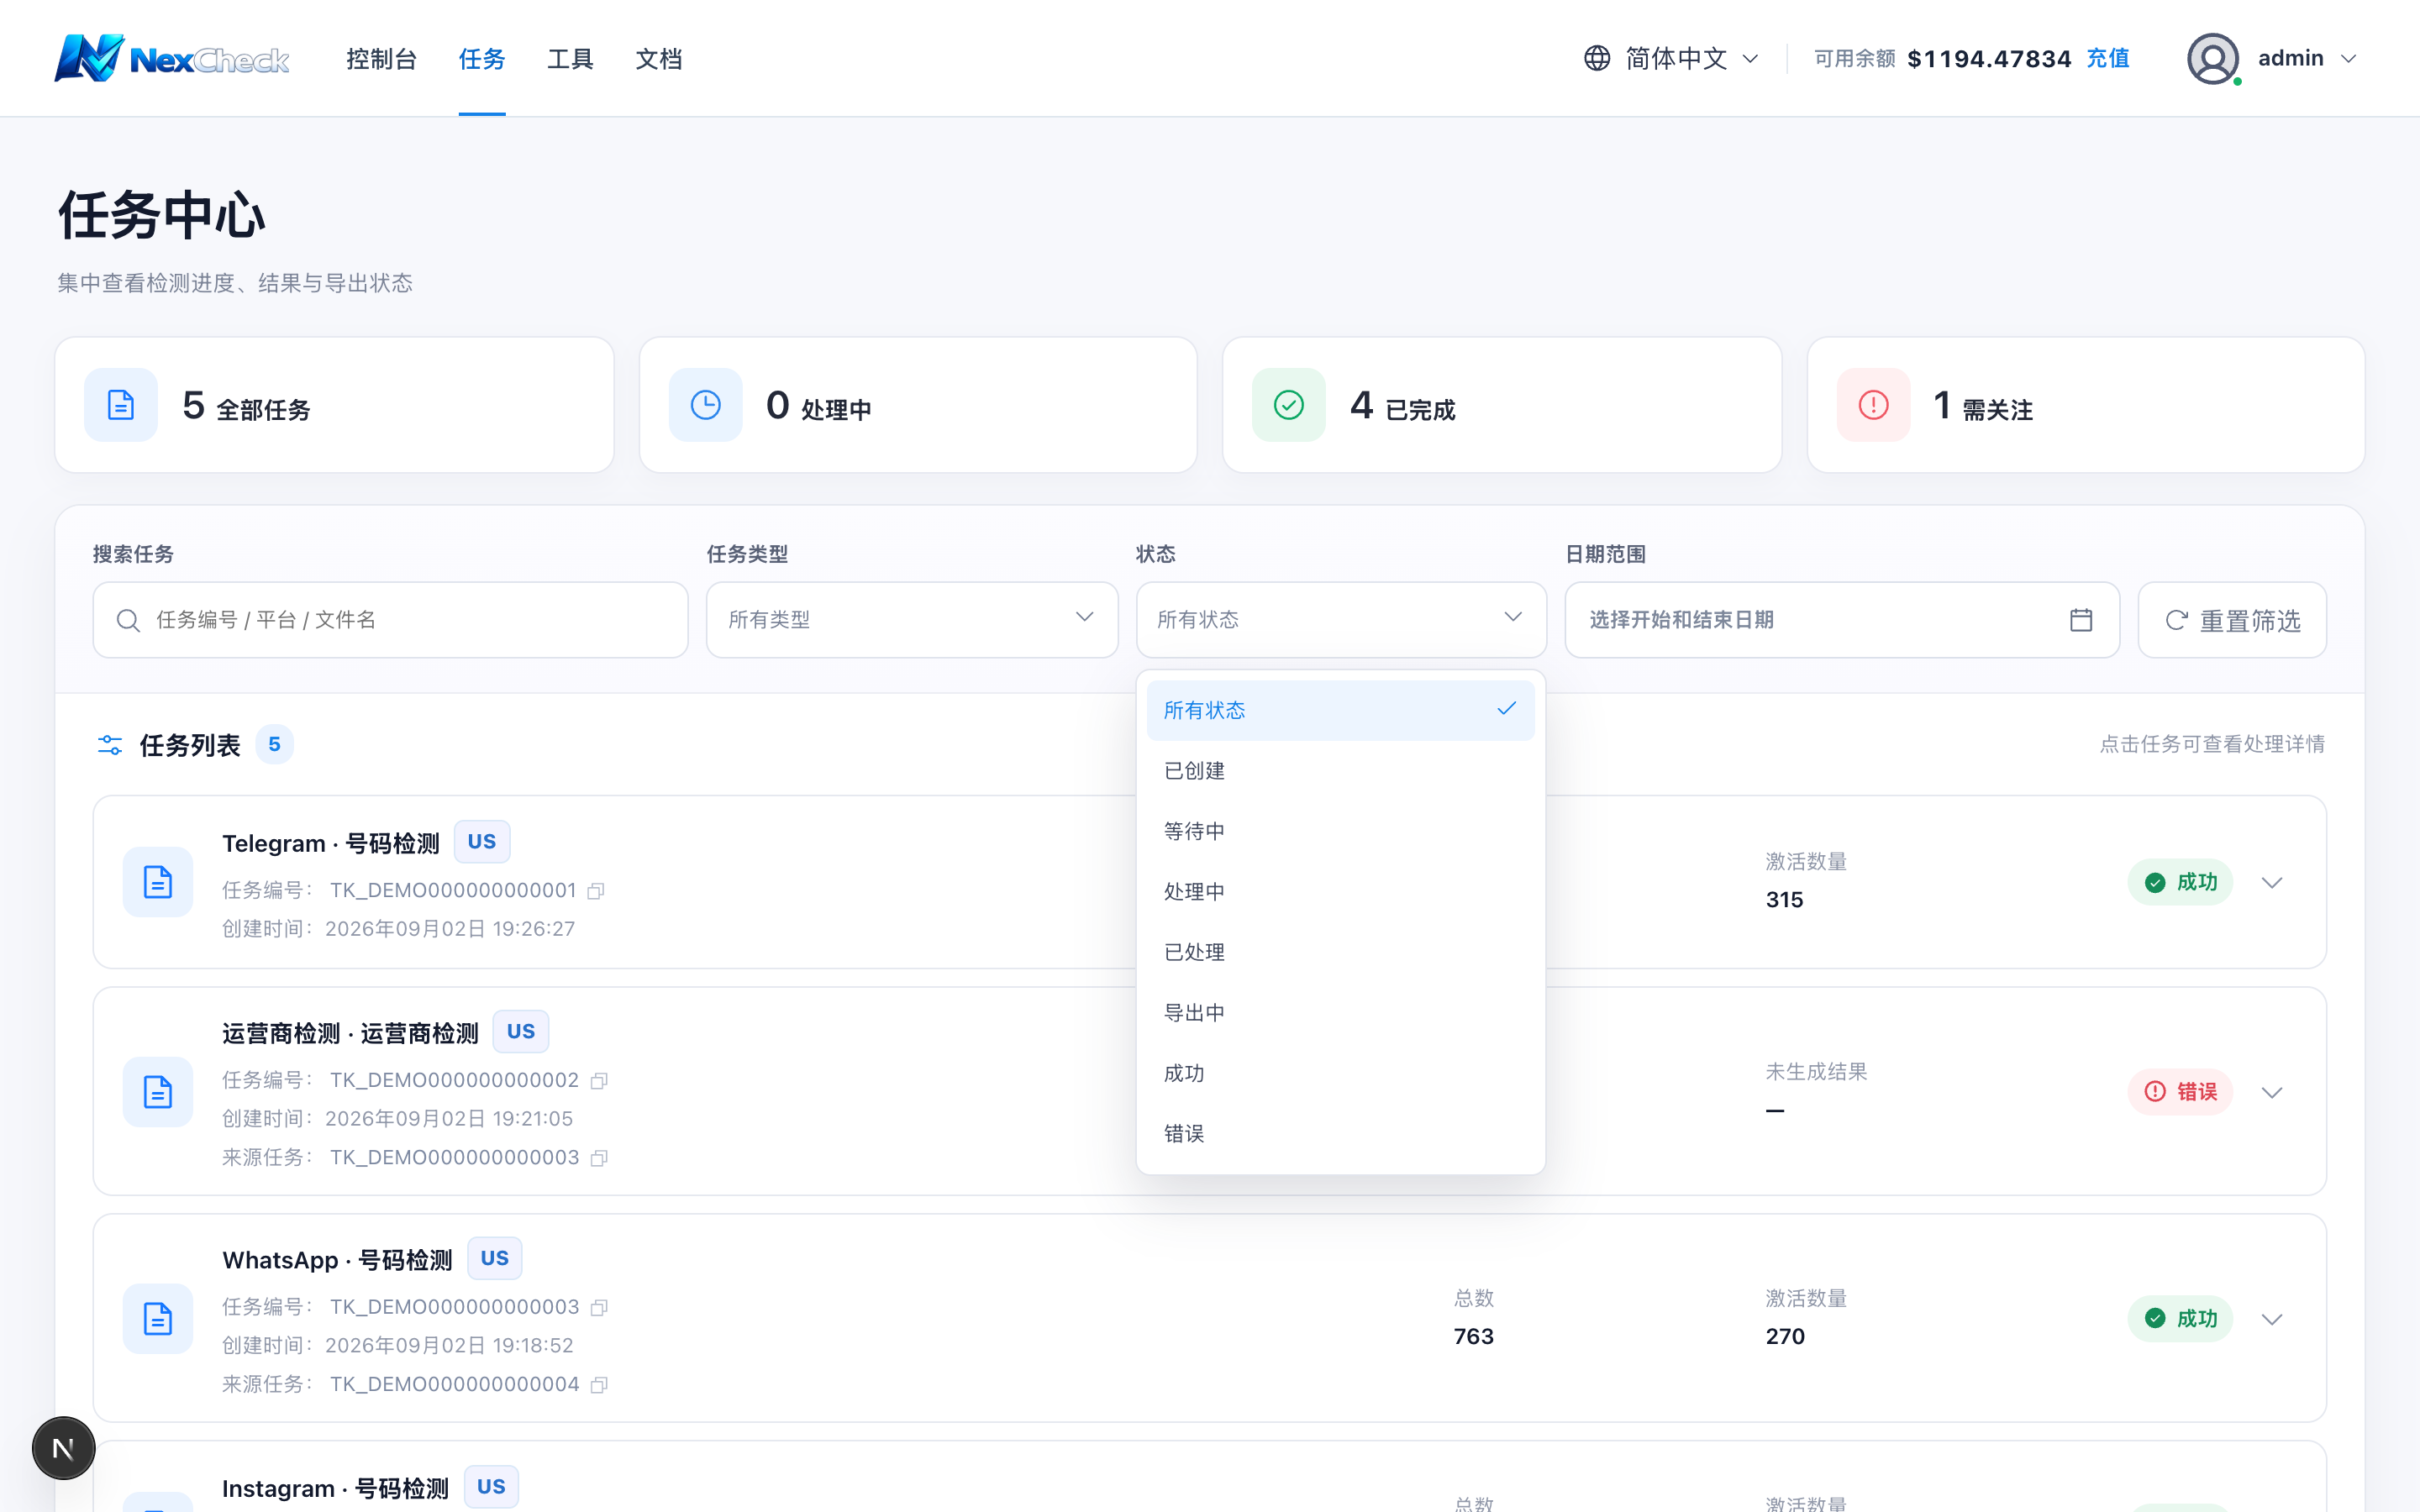Screen dimensions: 2420x1512
Task: Click the 任务列表 filter sliders icon
Action: point(110,745)
